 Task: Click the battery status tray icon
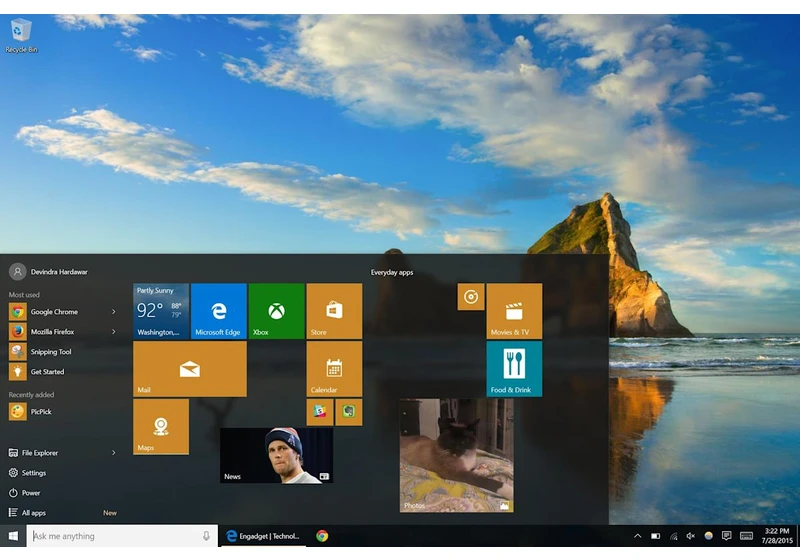click(x=655, y=536)
